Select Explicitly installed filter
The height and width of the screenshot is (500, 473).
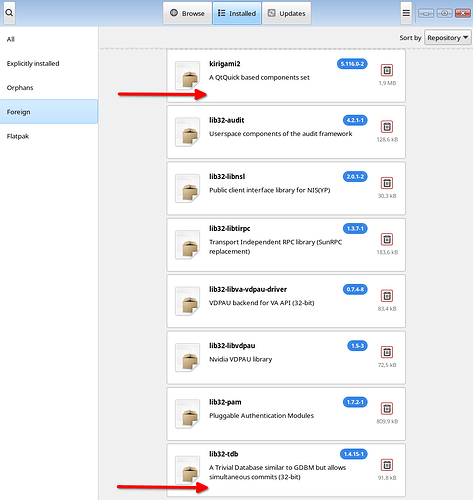[49, 63]
